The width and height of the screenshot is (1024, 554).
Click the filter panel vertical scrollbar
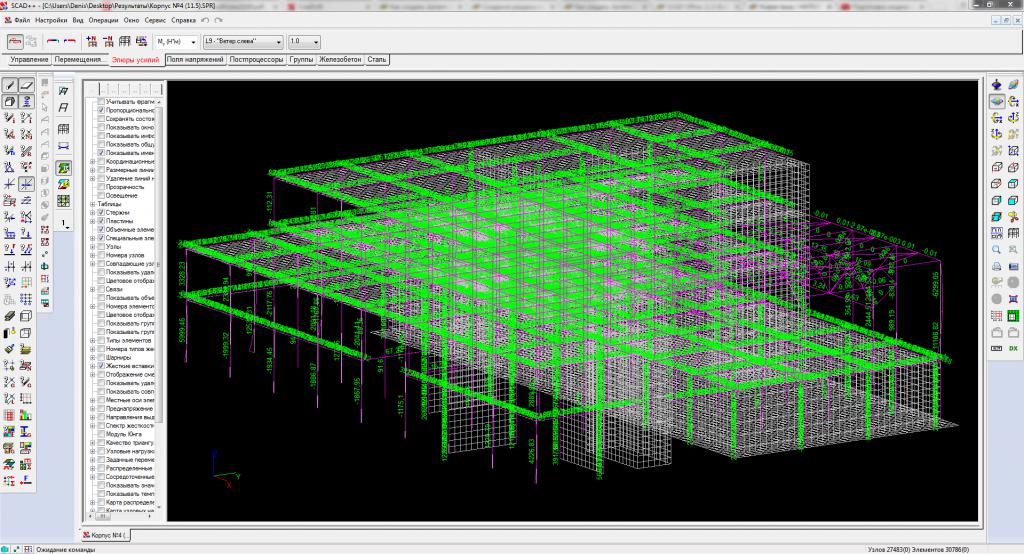[161, 300]
